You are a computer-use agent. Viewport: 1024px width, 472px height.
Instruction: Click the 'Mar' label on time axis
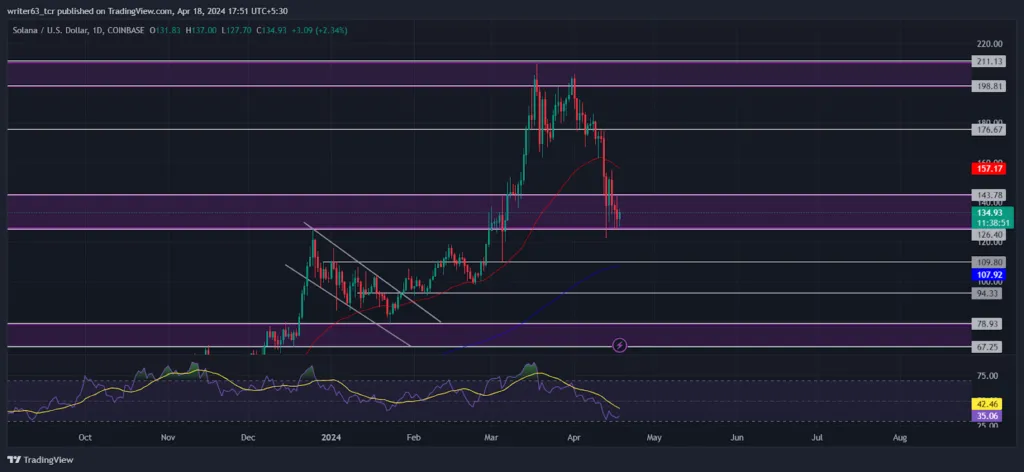(x=489, y=438)
